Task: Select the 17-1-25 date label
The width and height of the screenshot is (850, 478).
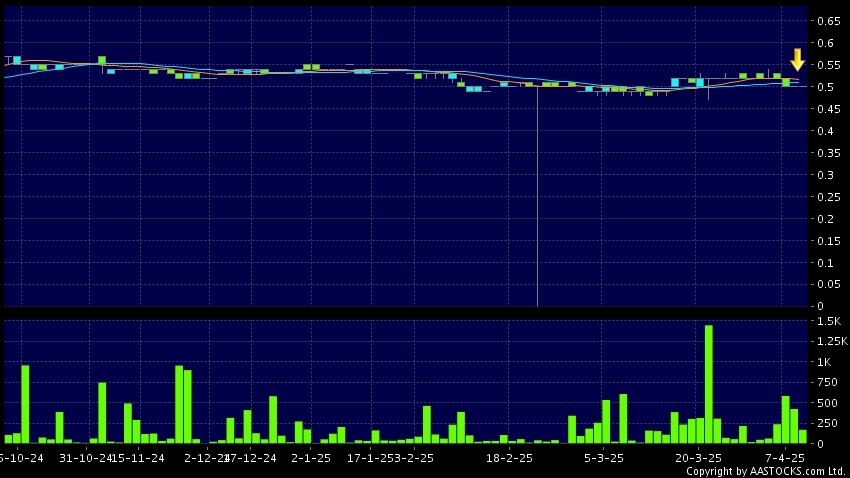Action: pos(370,458)
